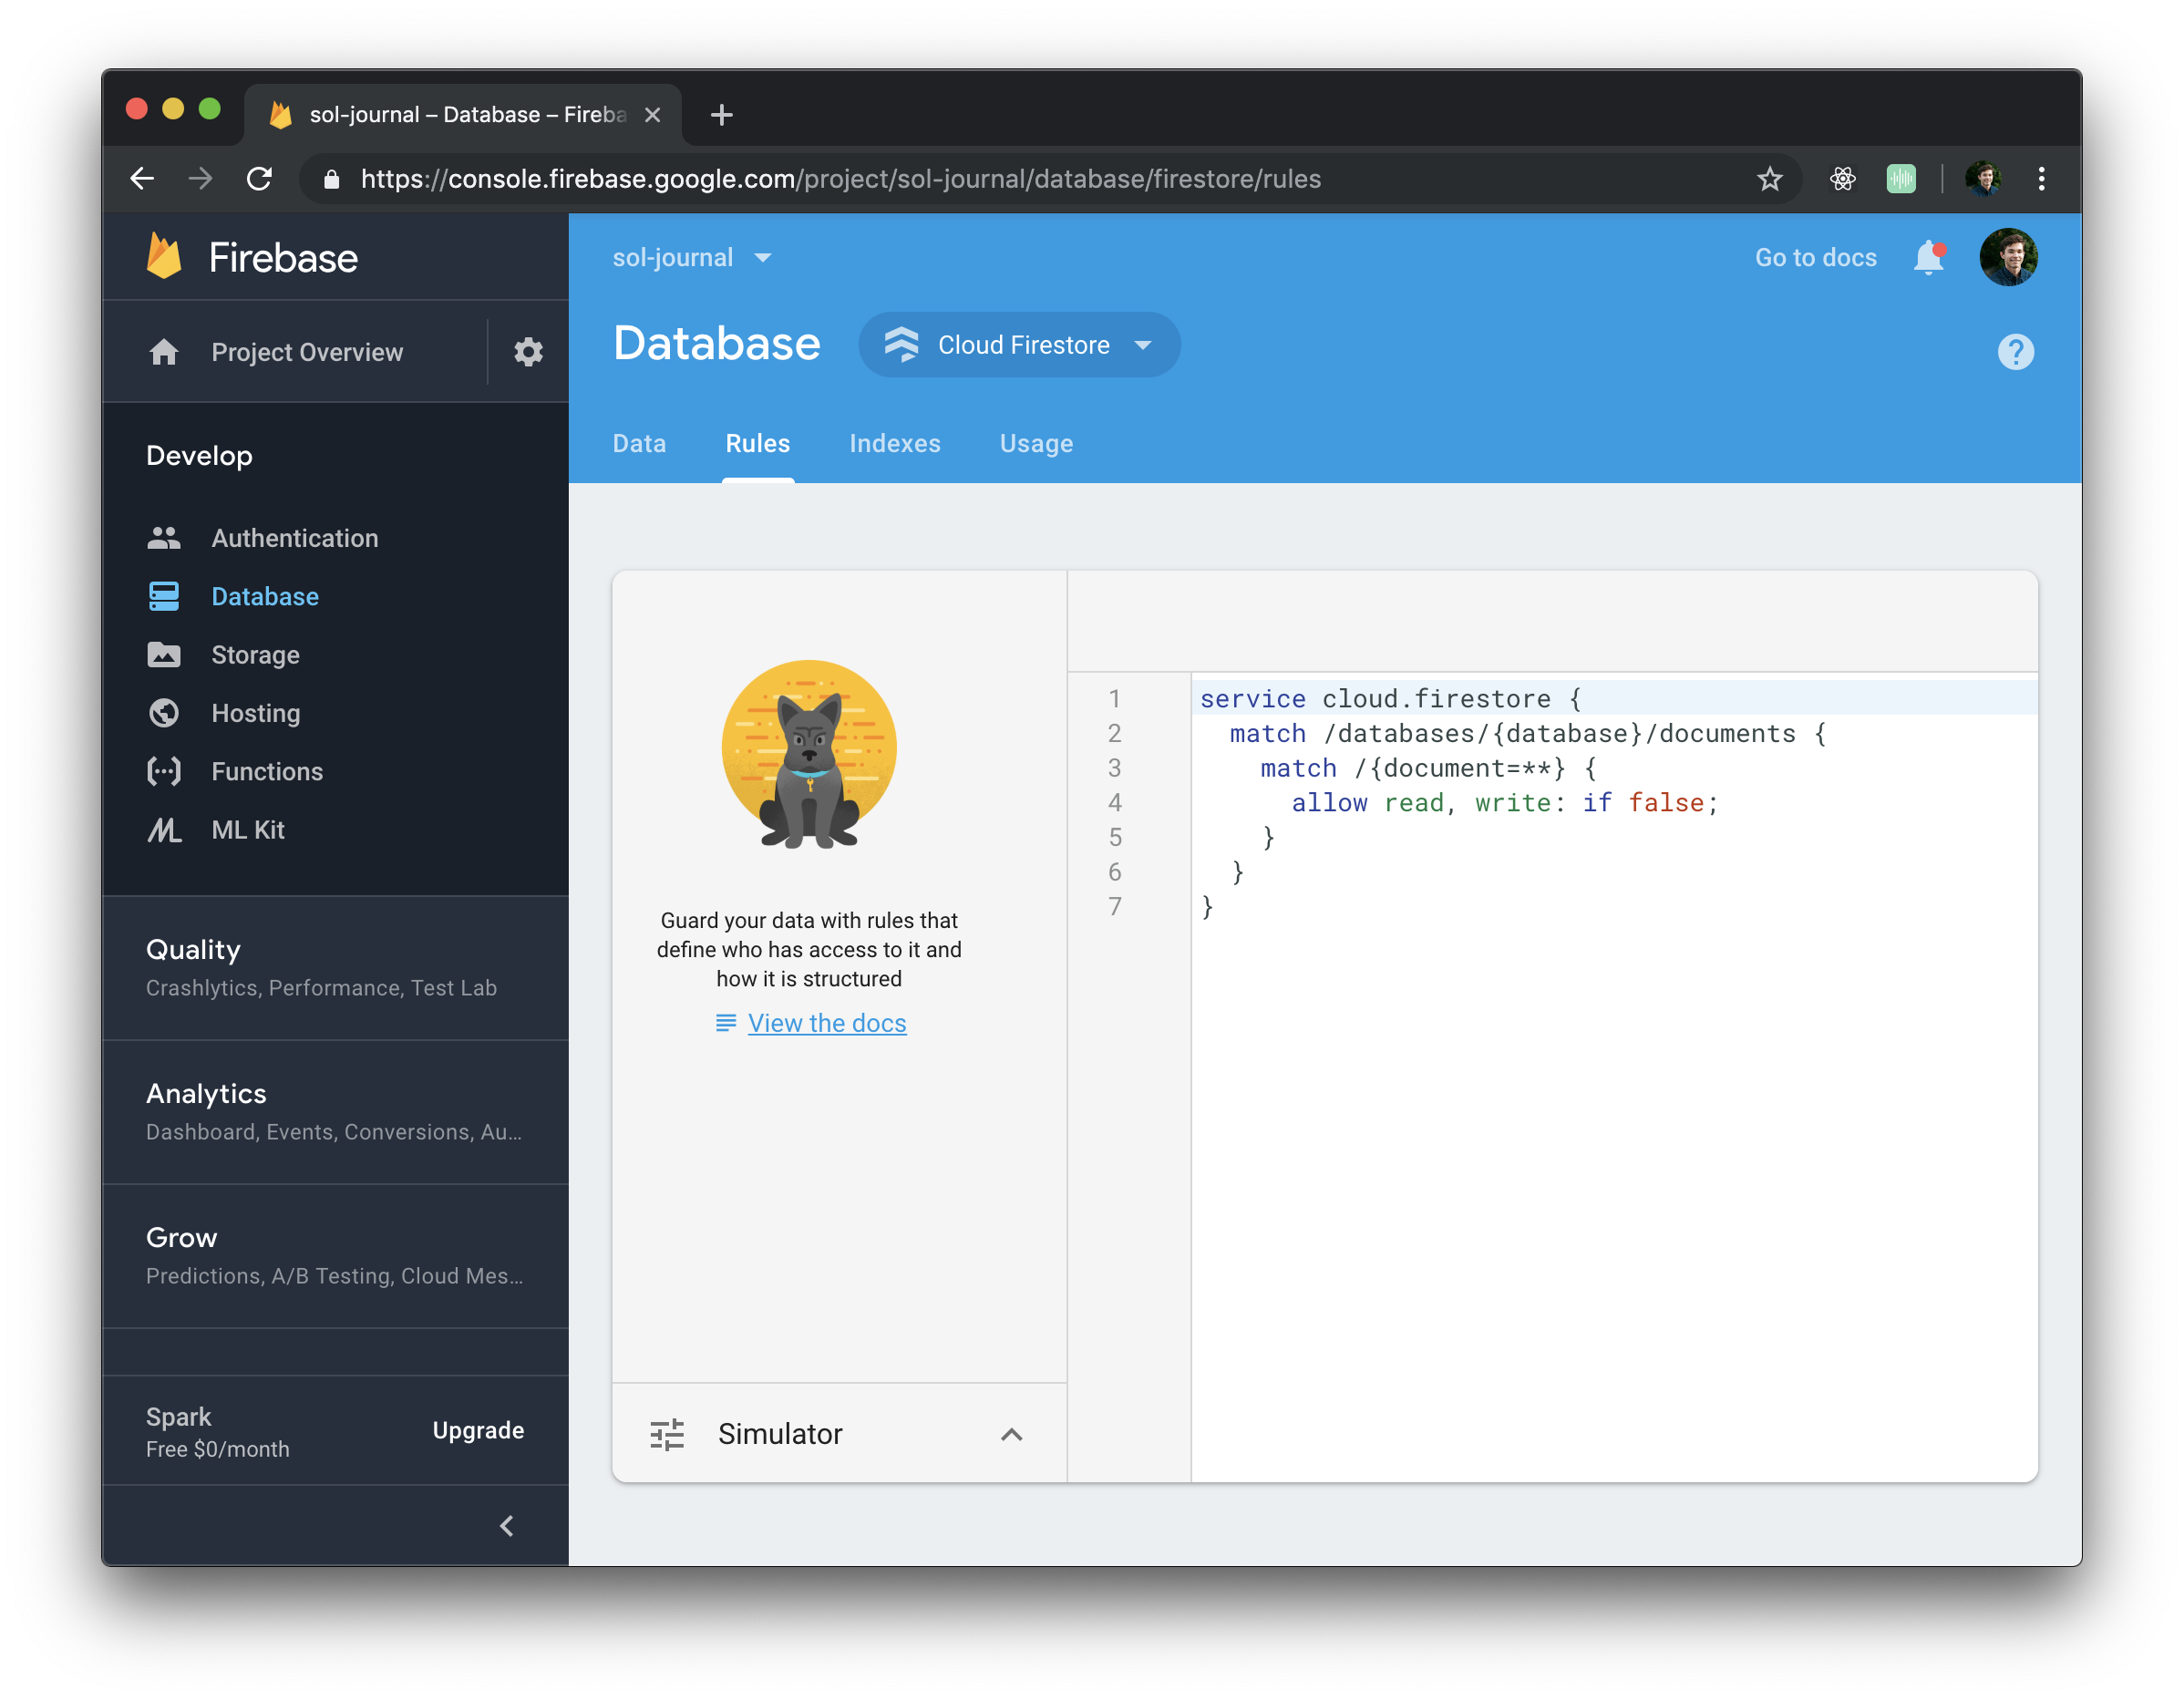Open the help question mark icon
Viewport: 2184px width, 1701px height.
coord(2015,352)
